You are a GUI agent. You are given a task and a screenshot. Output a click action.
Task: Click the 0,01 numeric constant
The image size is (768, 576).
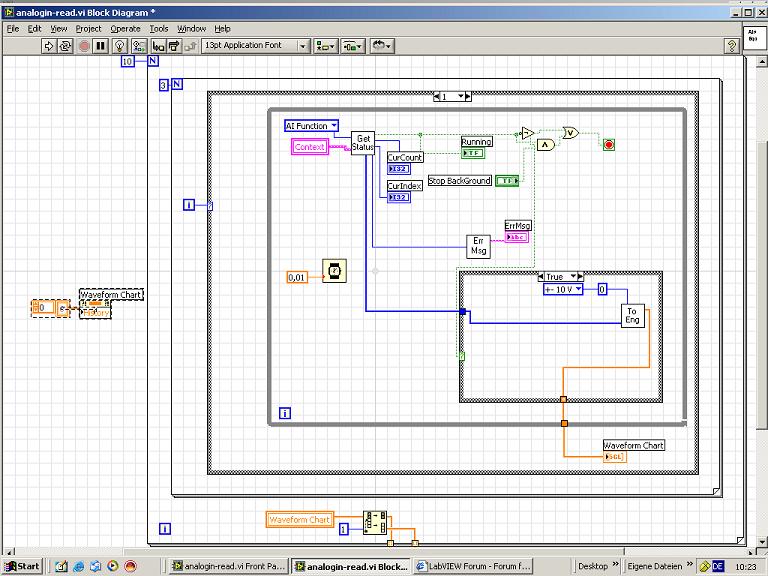297,276
